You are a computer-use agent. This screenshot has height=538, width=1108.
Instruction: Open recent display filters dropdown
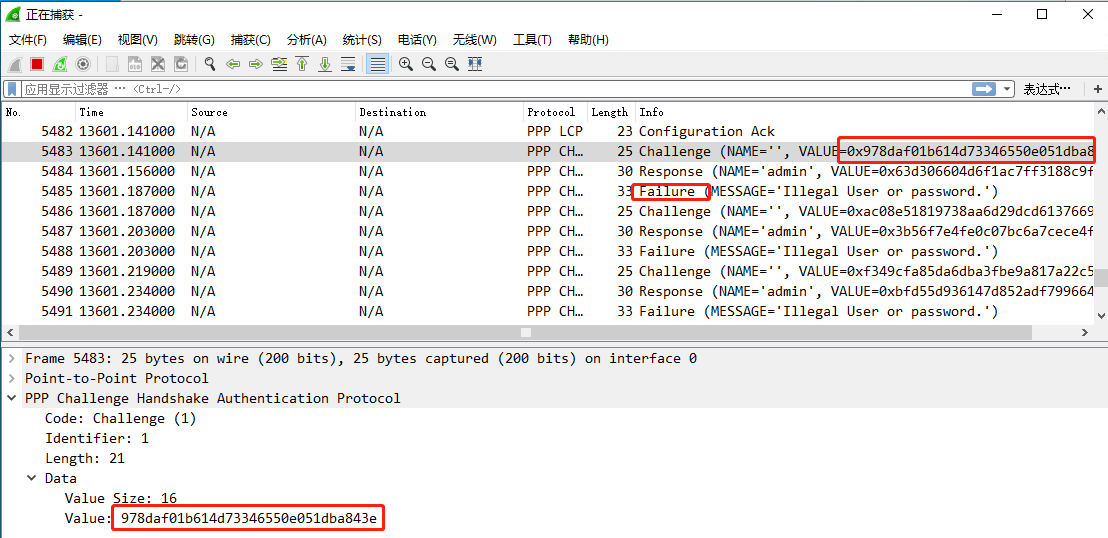(1007, 89)
